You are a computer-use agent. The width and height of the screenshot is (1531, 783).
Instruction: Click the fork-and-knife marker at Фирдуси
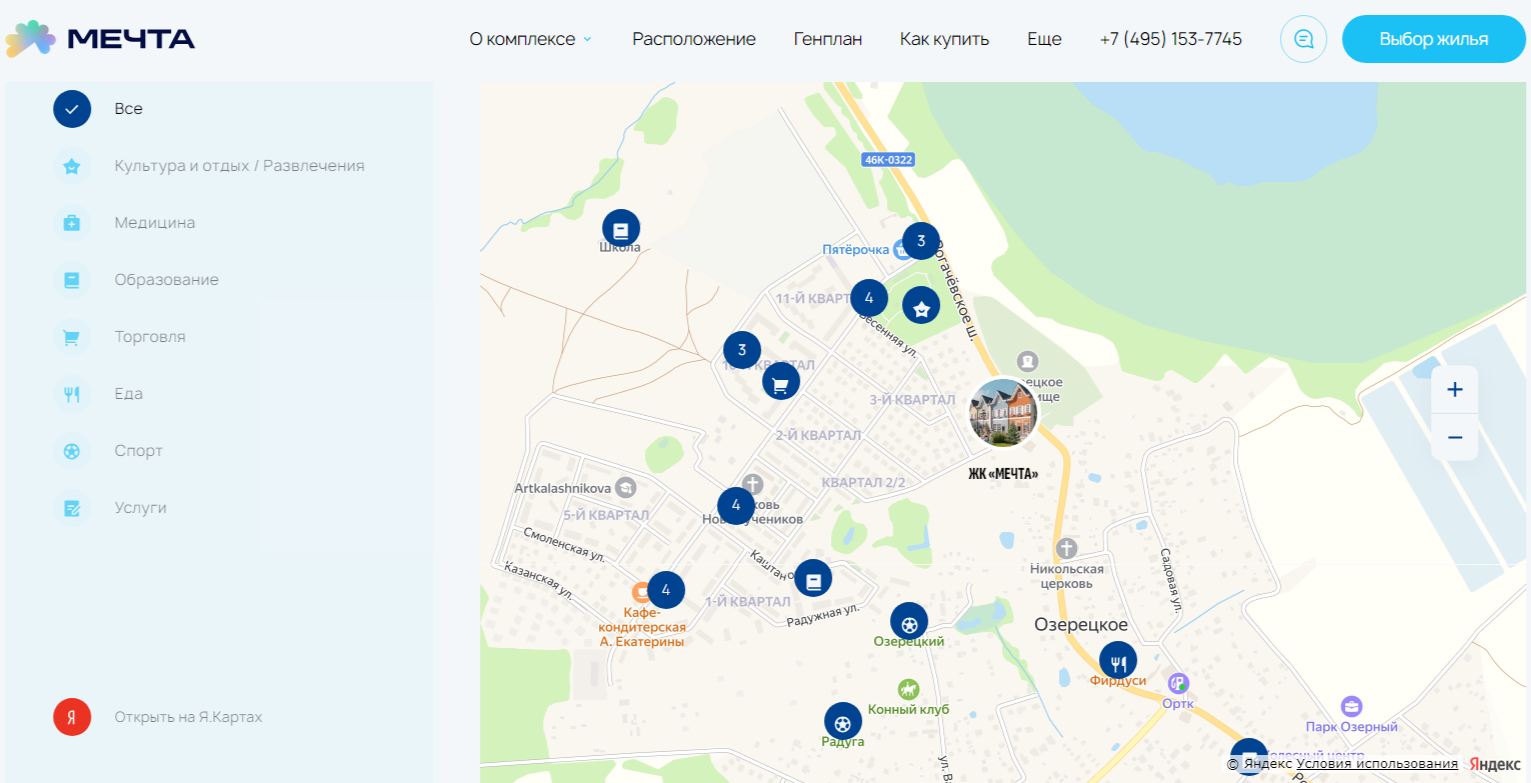click(1117, 661)
